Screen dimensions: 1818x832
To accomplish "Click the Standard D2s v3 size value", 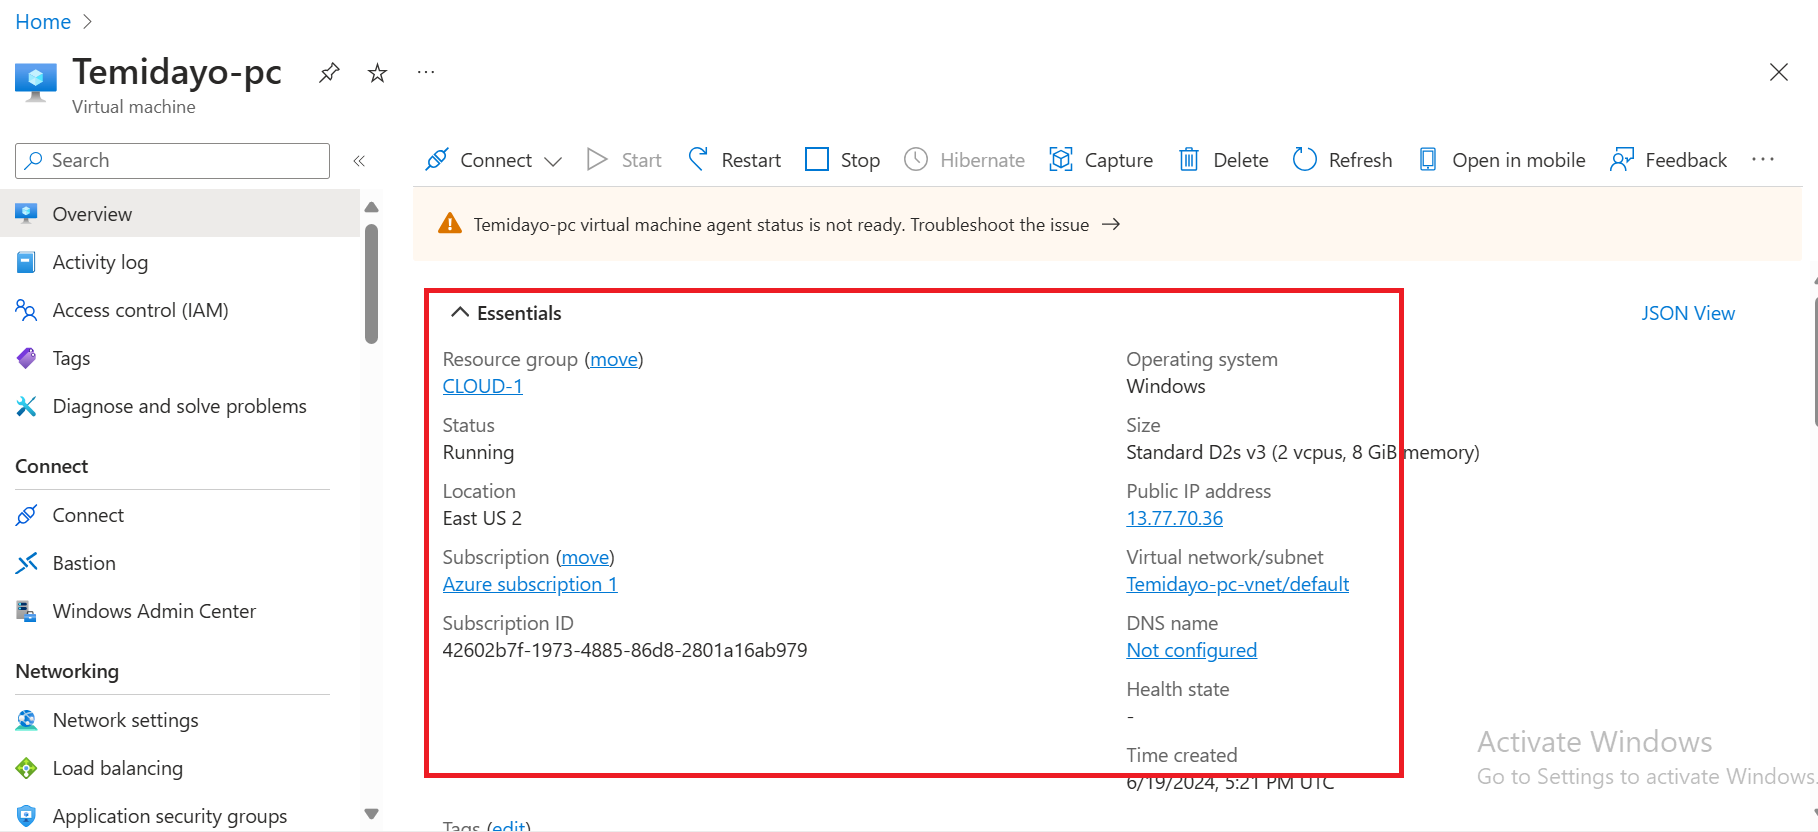I will click(x=1302, y=452).
